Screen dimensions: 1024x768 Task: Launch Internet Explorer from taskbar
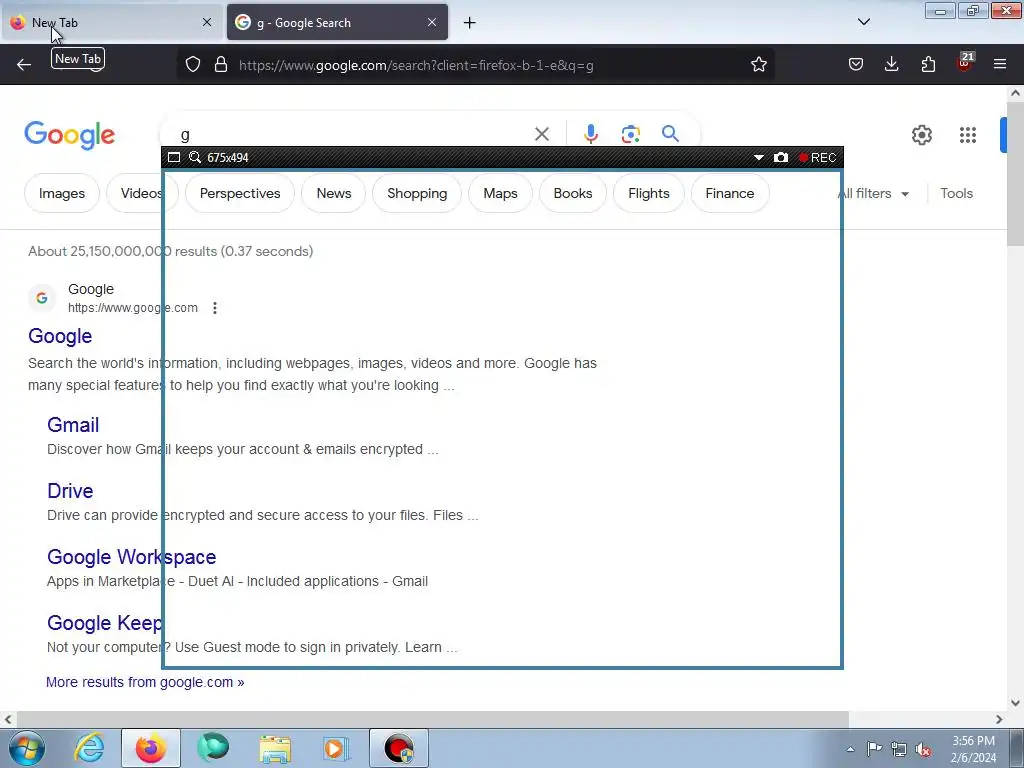click(89, 748)
